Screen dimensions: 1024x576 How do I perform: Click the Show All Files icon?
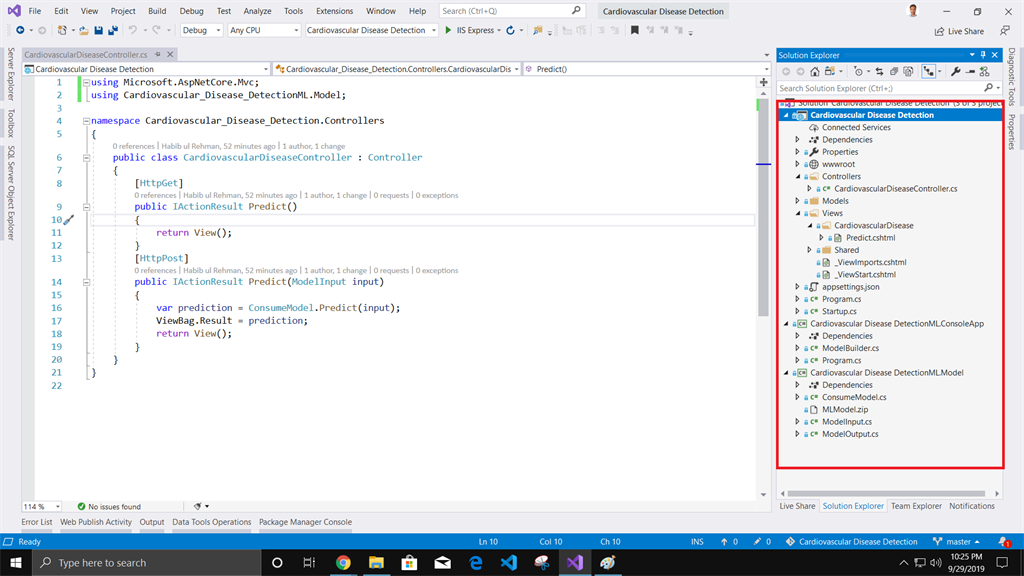coord(908,72)
